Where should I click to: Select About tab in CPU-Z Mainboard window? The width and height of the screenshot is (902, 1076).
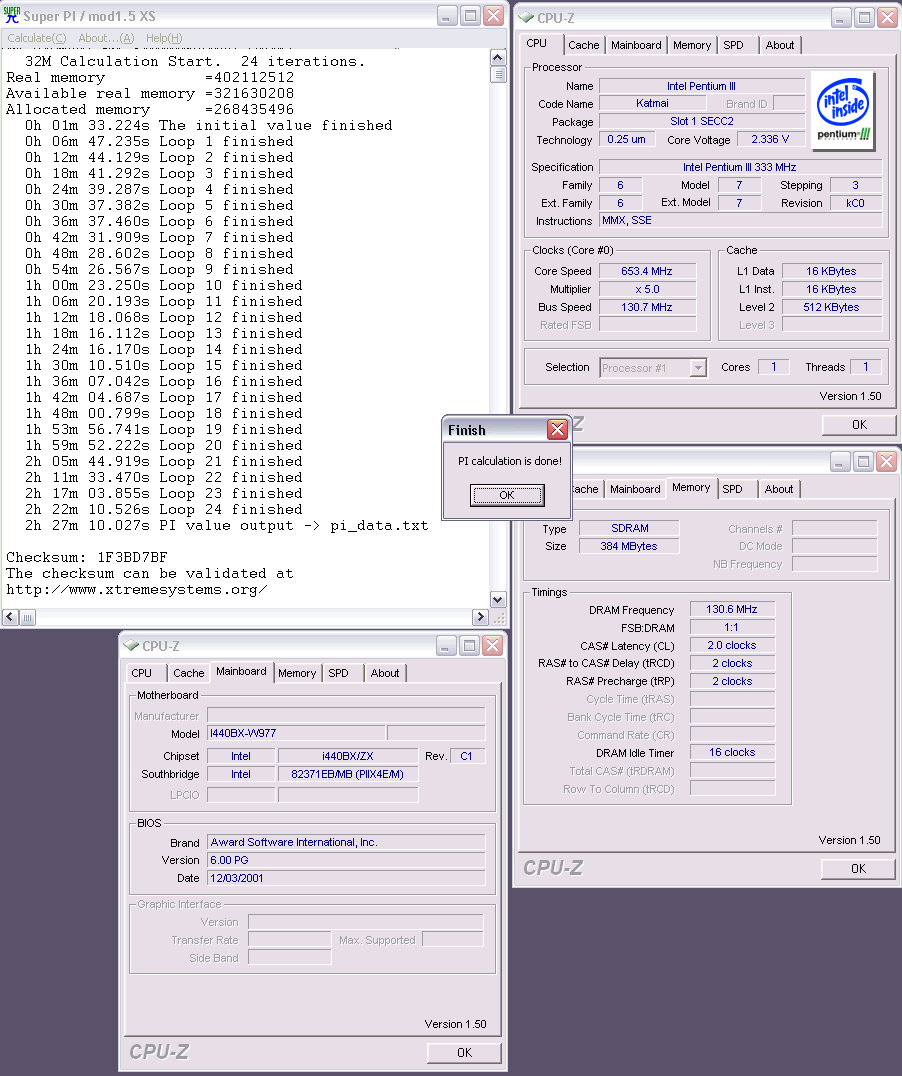pos(385,673)
